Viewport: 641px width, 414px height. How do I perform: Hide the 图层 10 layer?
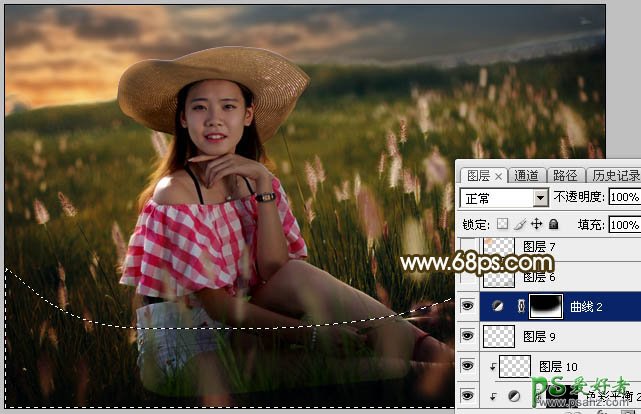pos(468,367)
